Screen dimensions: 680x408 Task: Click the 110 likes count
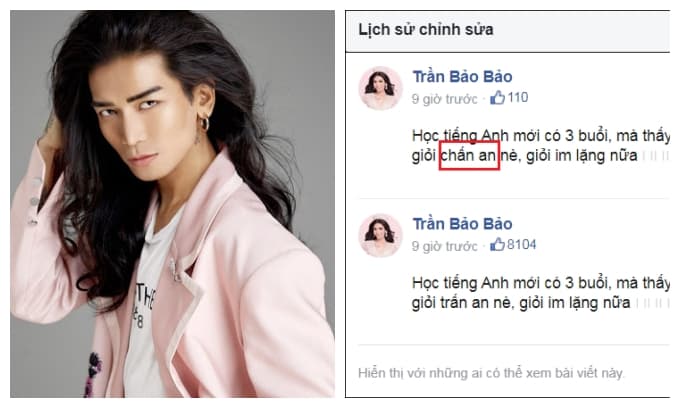click(517, 98)
